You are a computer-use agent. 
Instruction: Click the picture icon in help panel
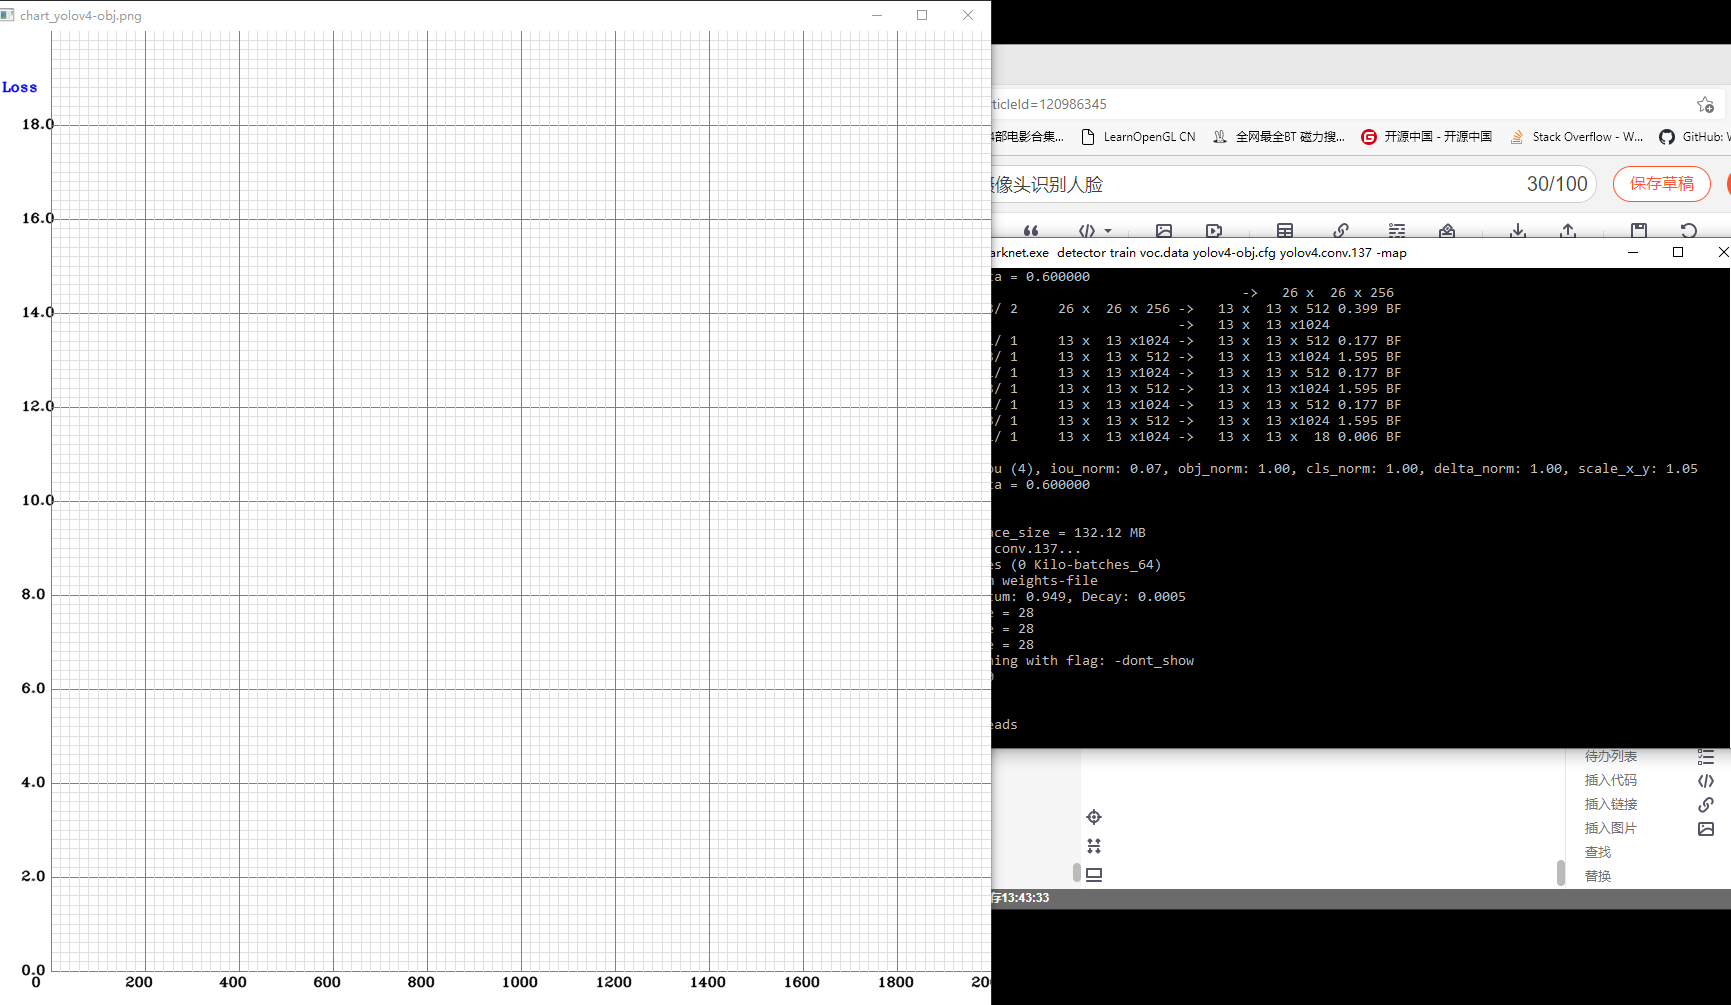pyautogui.click(x=1706, y=829)
